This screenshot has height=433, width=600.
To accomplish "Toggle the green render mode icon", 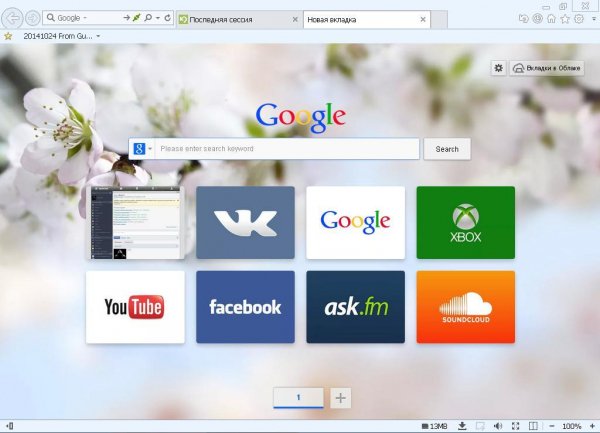I will (137, 18).
